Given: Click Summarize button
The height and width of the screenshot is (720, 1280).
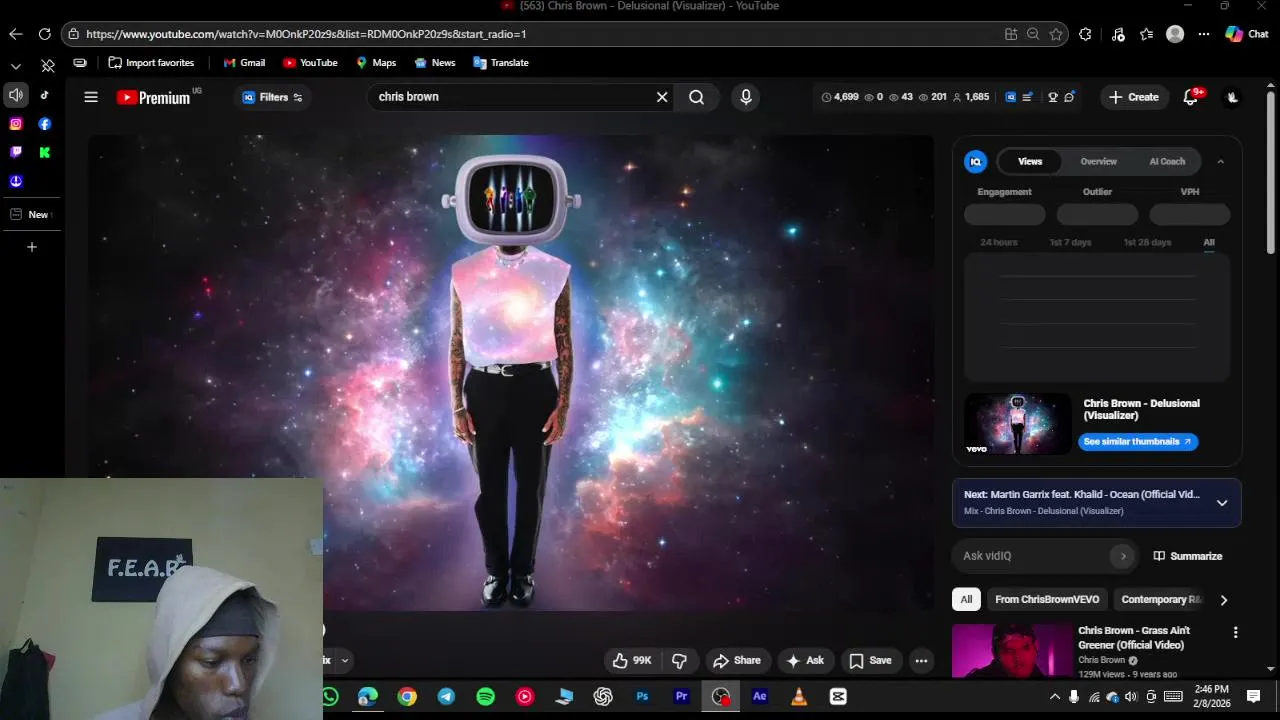Looking at the screenshot, I should (1188, 556).
